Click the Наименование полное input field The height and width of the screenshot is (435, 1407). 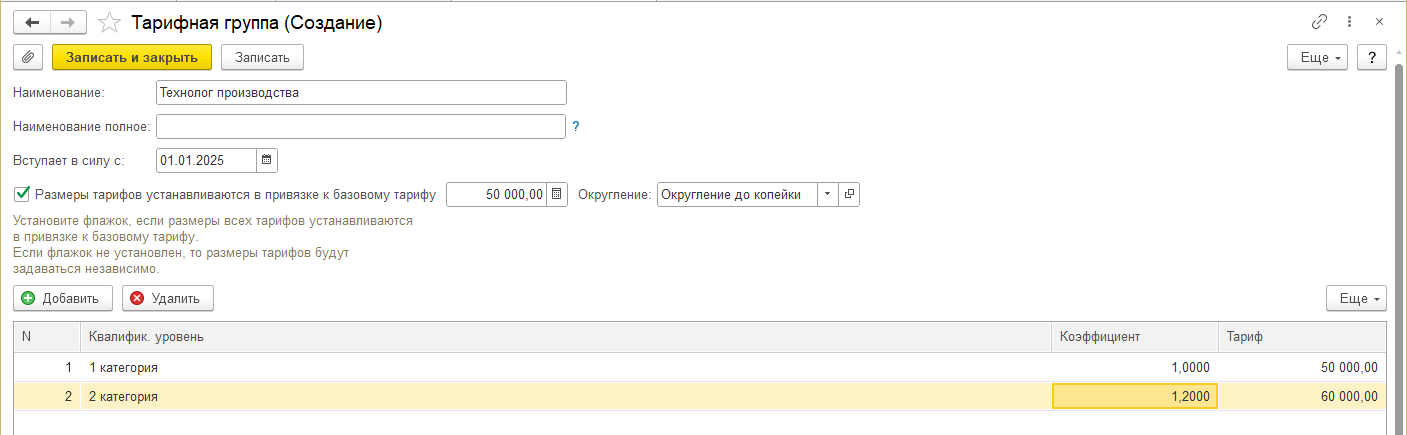point(361,127)
